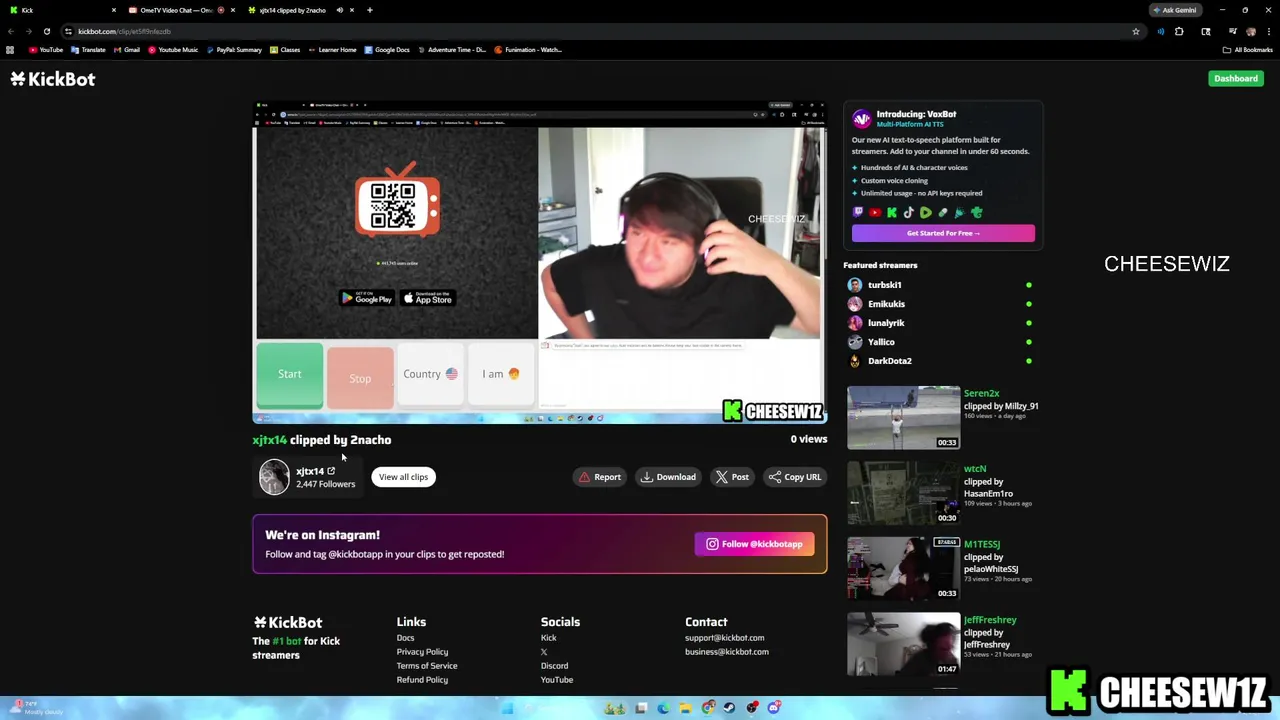Viewport: 1280px width, 720px height.
Task: Go back using the browser back arrow
Action: [x=11, y=31]
